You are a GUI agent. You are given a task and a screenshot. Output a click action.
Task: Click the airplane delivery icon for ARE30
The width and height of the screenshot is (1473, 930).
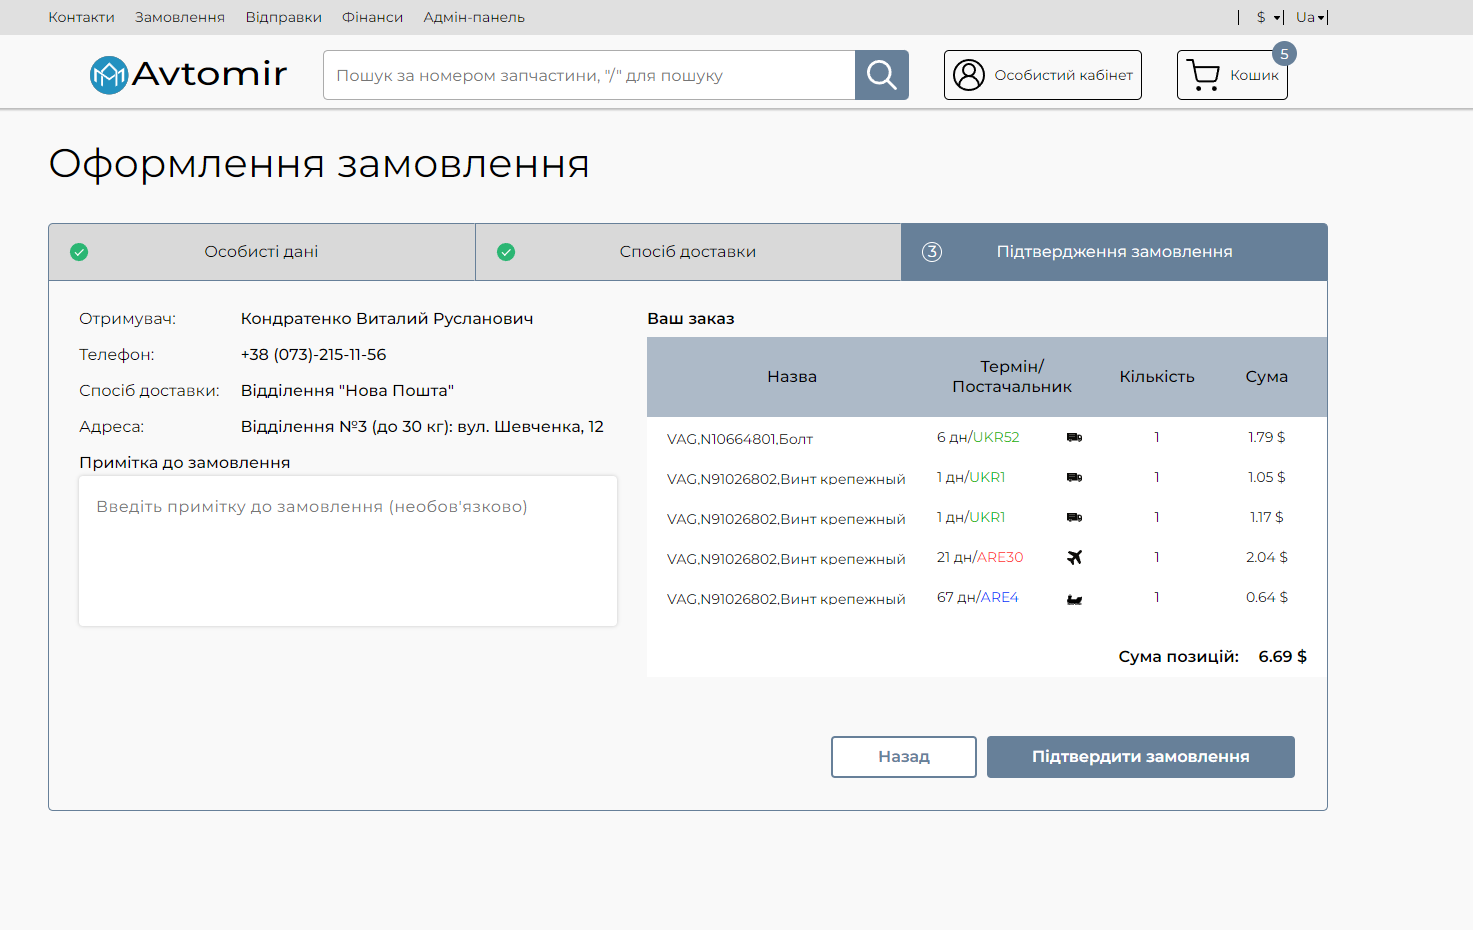tap(1074, 557)
